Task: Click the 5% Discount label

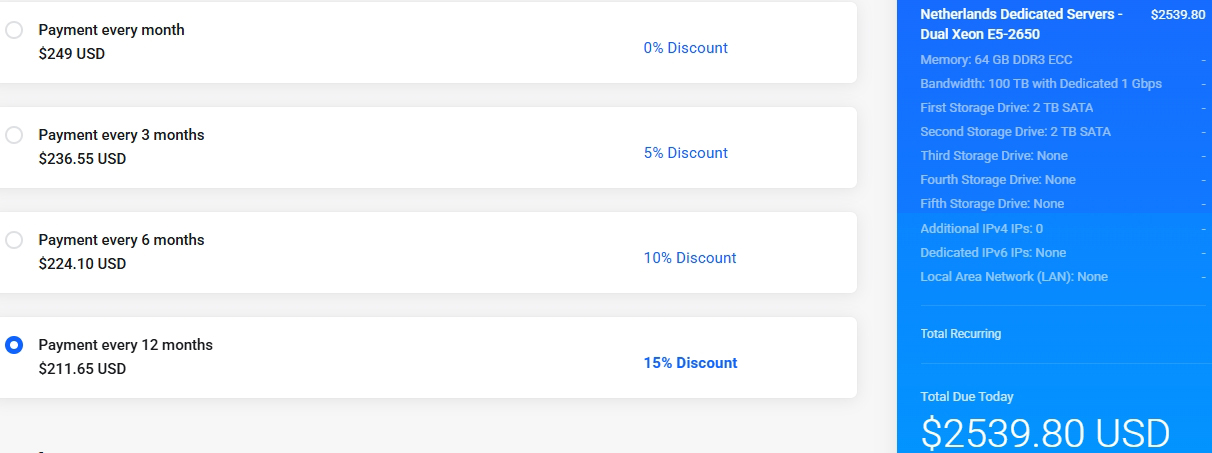Action: click(685, 153)
